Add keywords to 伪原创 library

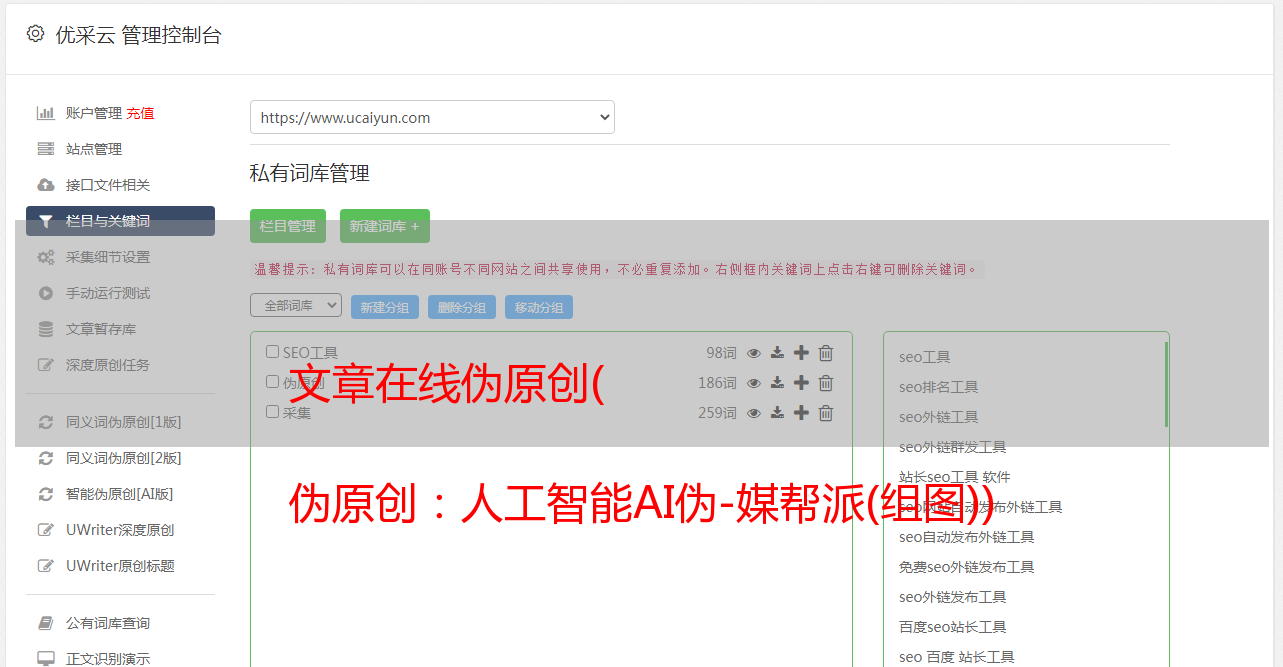coord(801,383)
